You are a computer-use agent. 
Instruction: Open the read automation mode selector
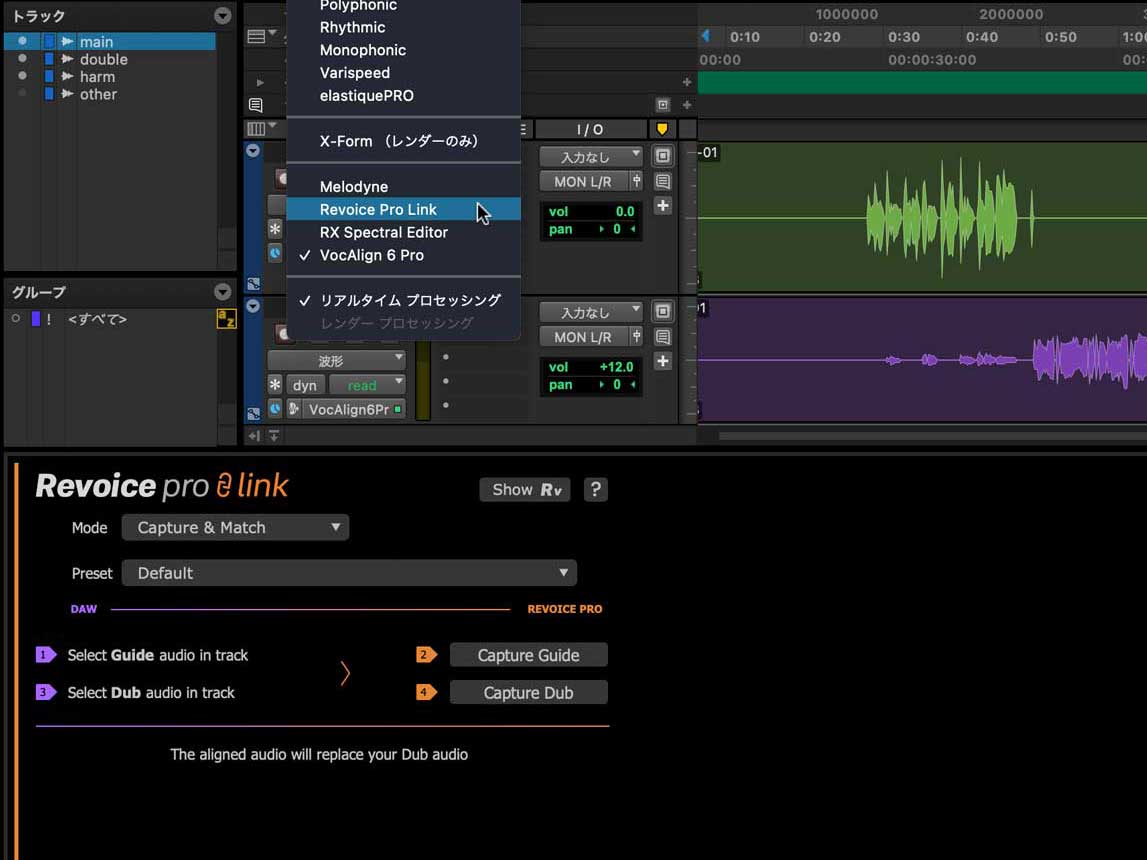[x=367, y=385]
